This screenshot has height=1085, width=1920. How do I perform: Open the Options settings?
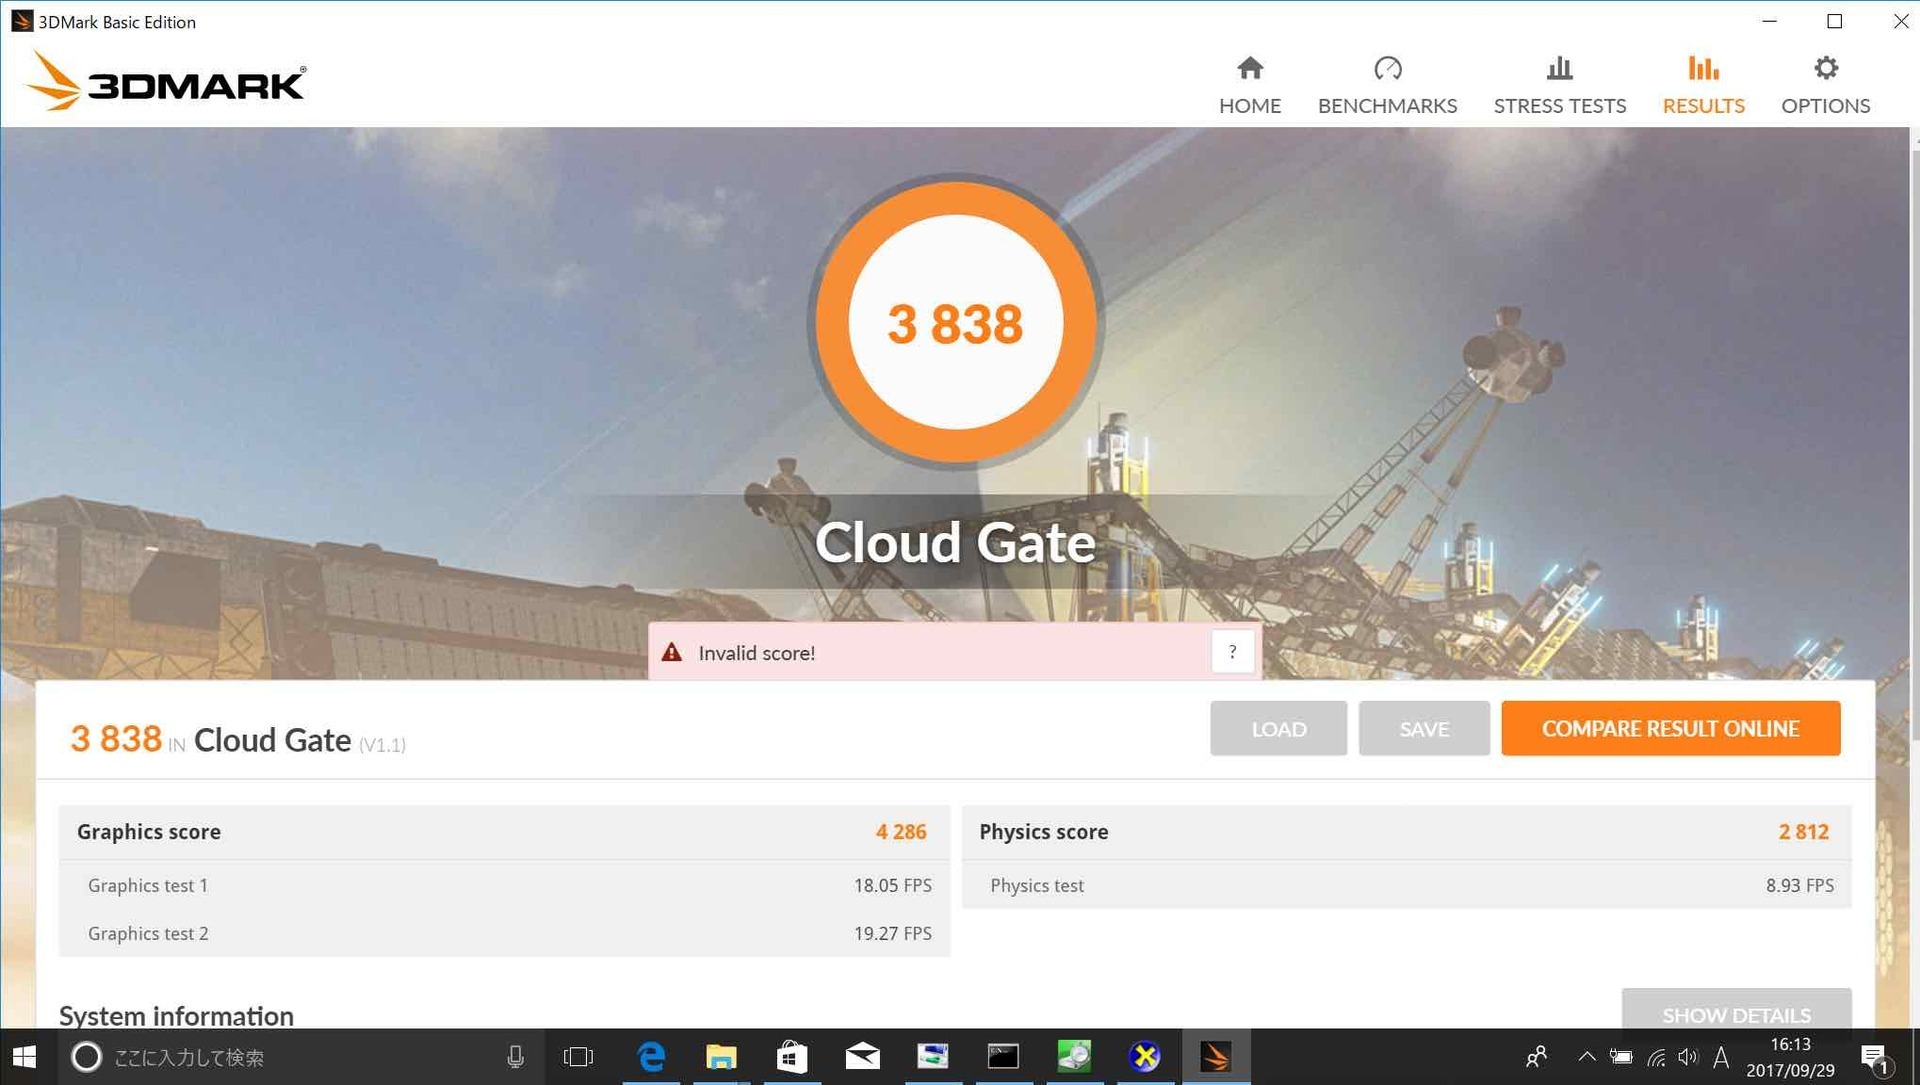1825,83
